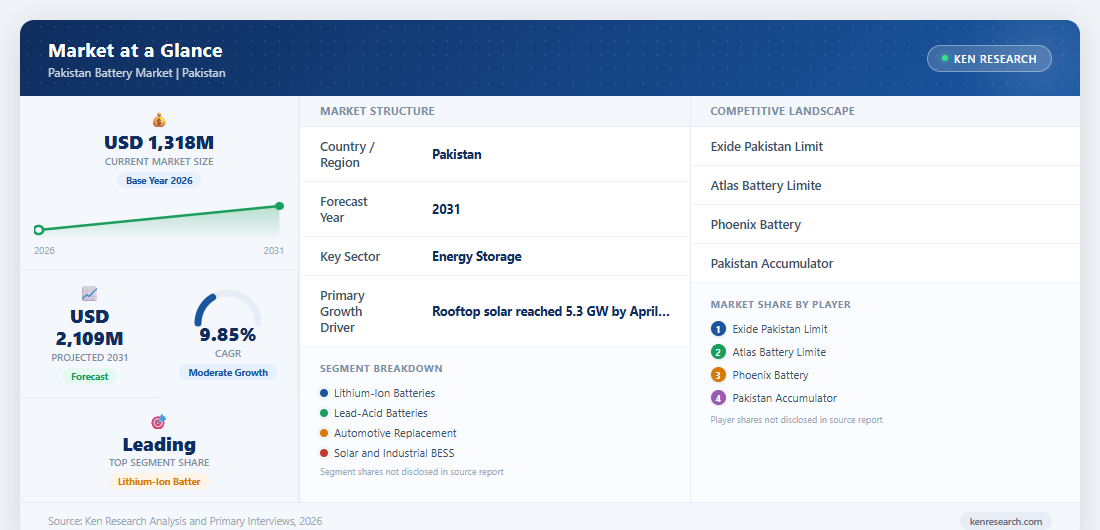Click the MARKET SHARE BY PLAYER heading
The width and height of the screenshot is (1100, 530).
781,305
